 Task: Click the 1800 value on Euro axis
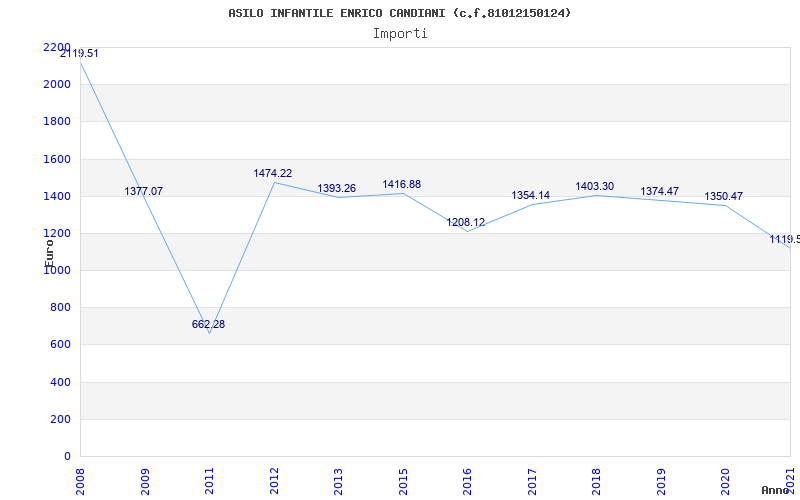[57, 122]
